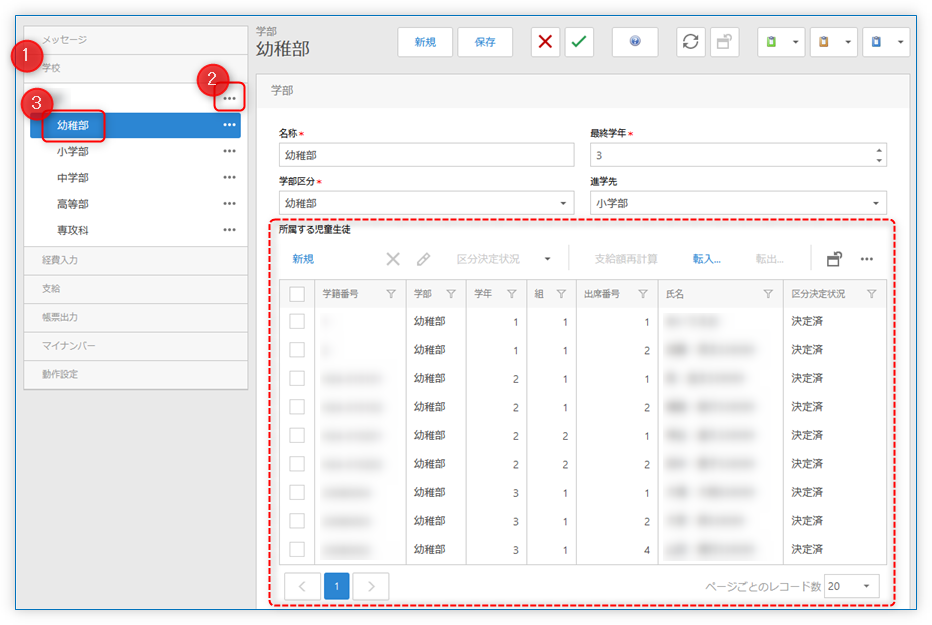Click the 新規 link in the student grid toolbar
The image size is (932, 625).
click(x=303, y=259)
